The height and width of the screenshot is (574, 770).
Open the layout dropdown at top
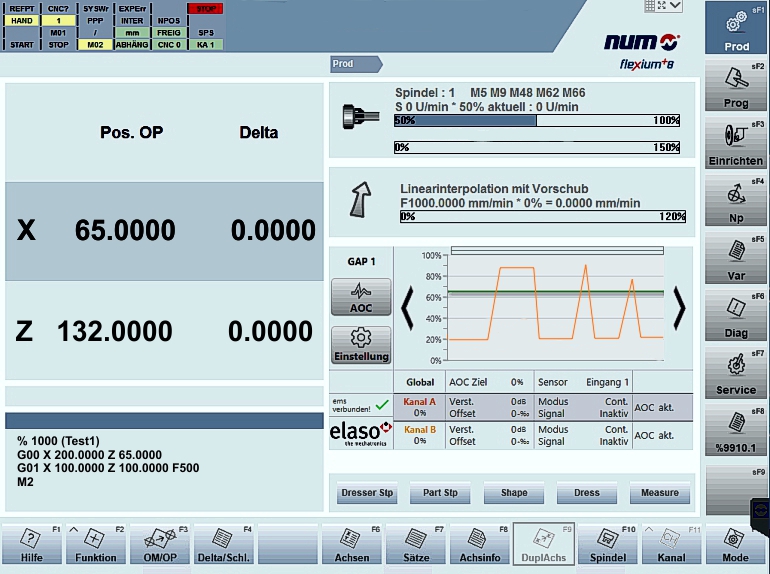(x=664, y=6)
